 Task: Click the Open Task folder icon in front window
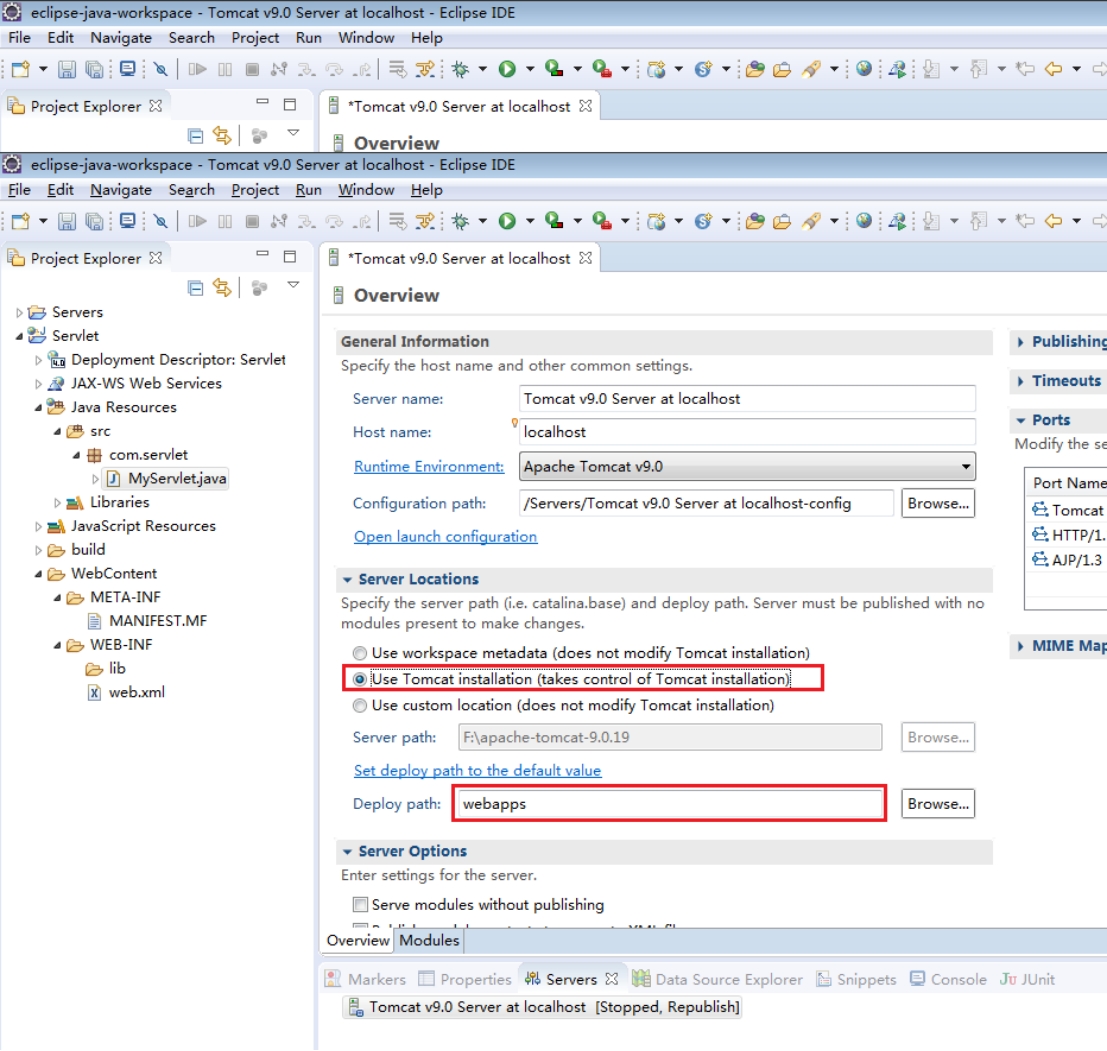point(782,222)
